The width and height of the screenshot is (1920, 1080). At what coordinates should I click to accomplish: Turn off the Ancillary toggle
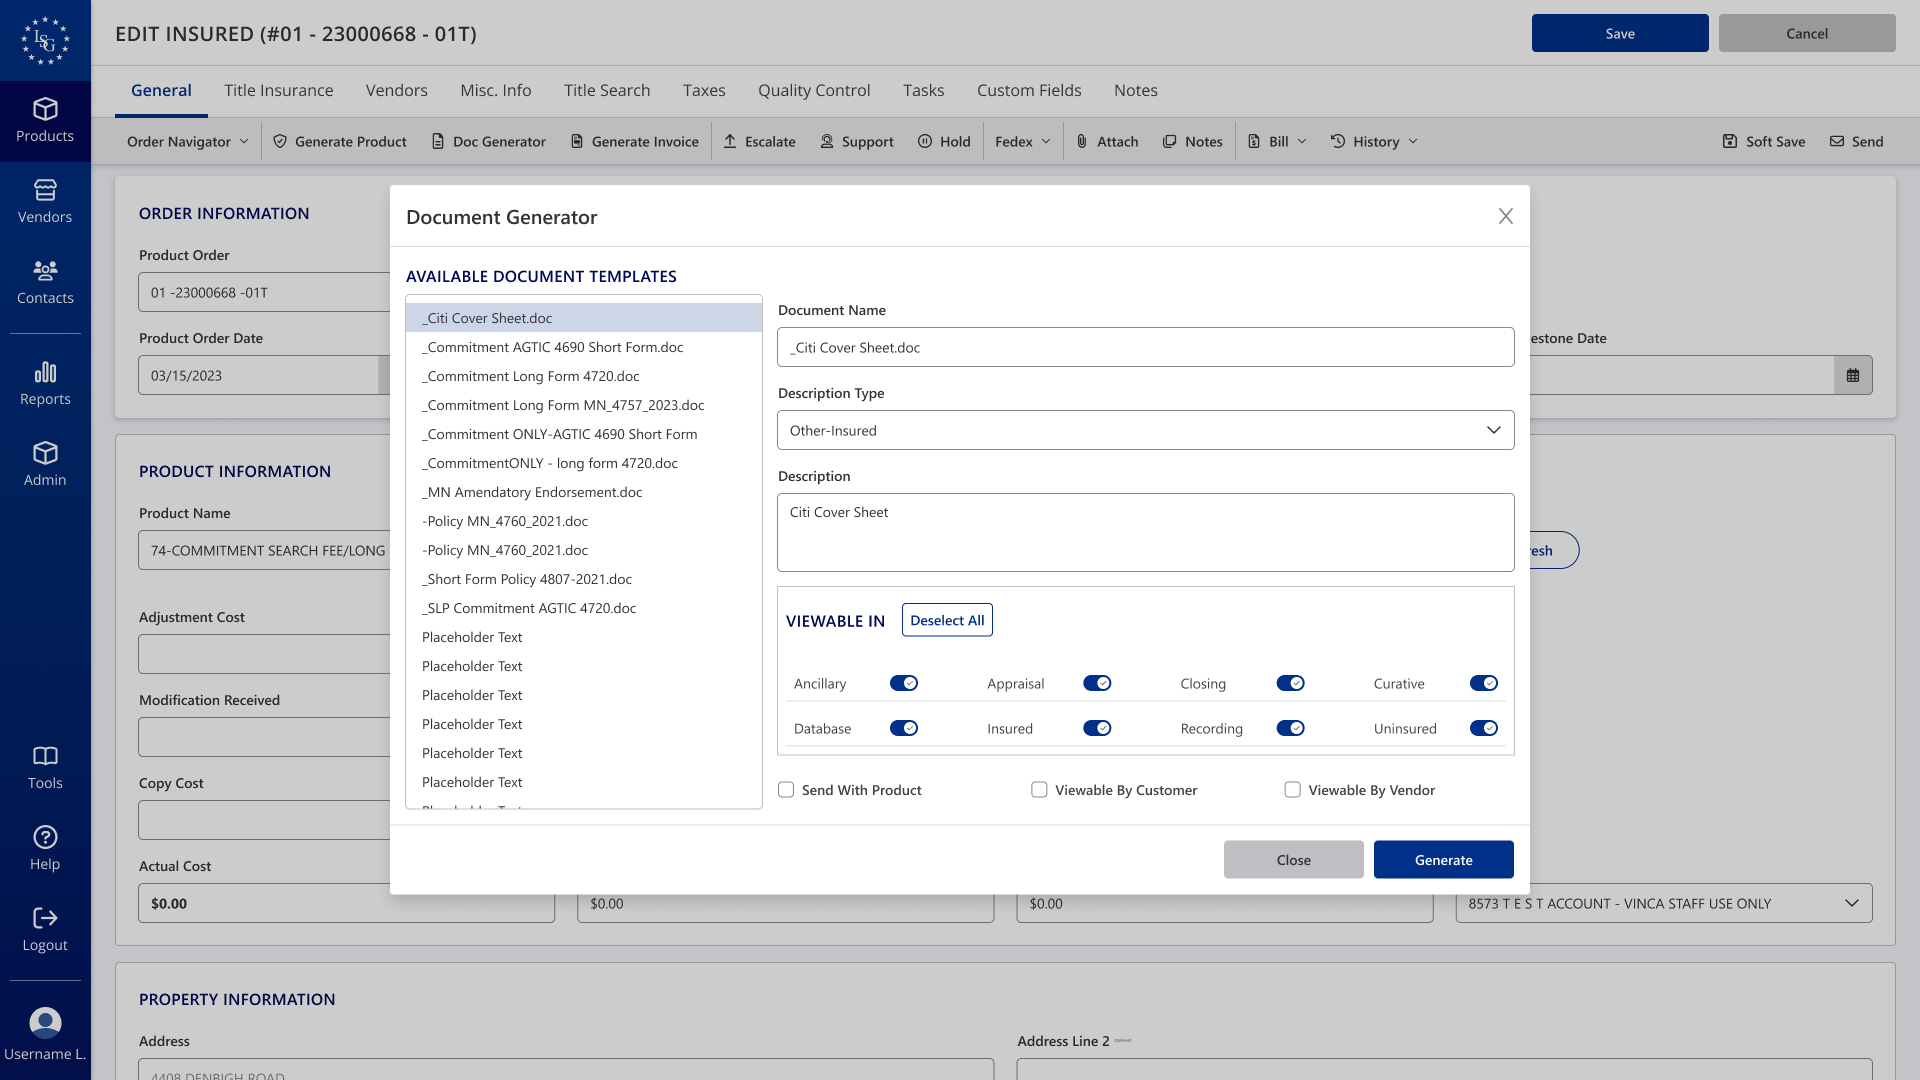903,683
